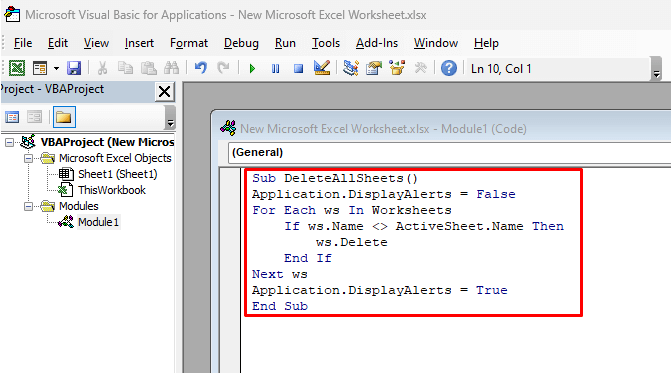This screenshot has width=671, height=378.
Task: Click the 'End Sub' code line
Action: [x=279, y=307]
